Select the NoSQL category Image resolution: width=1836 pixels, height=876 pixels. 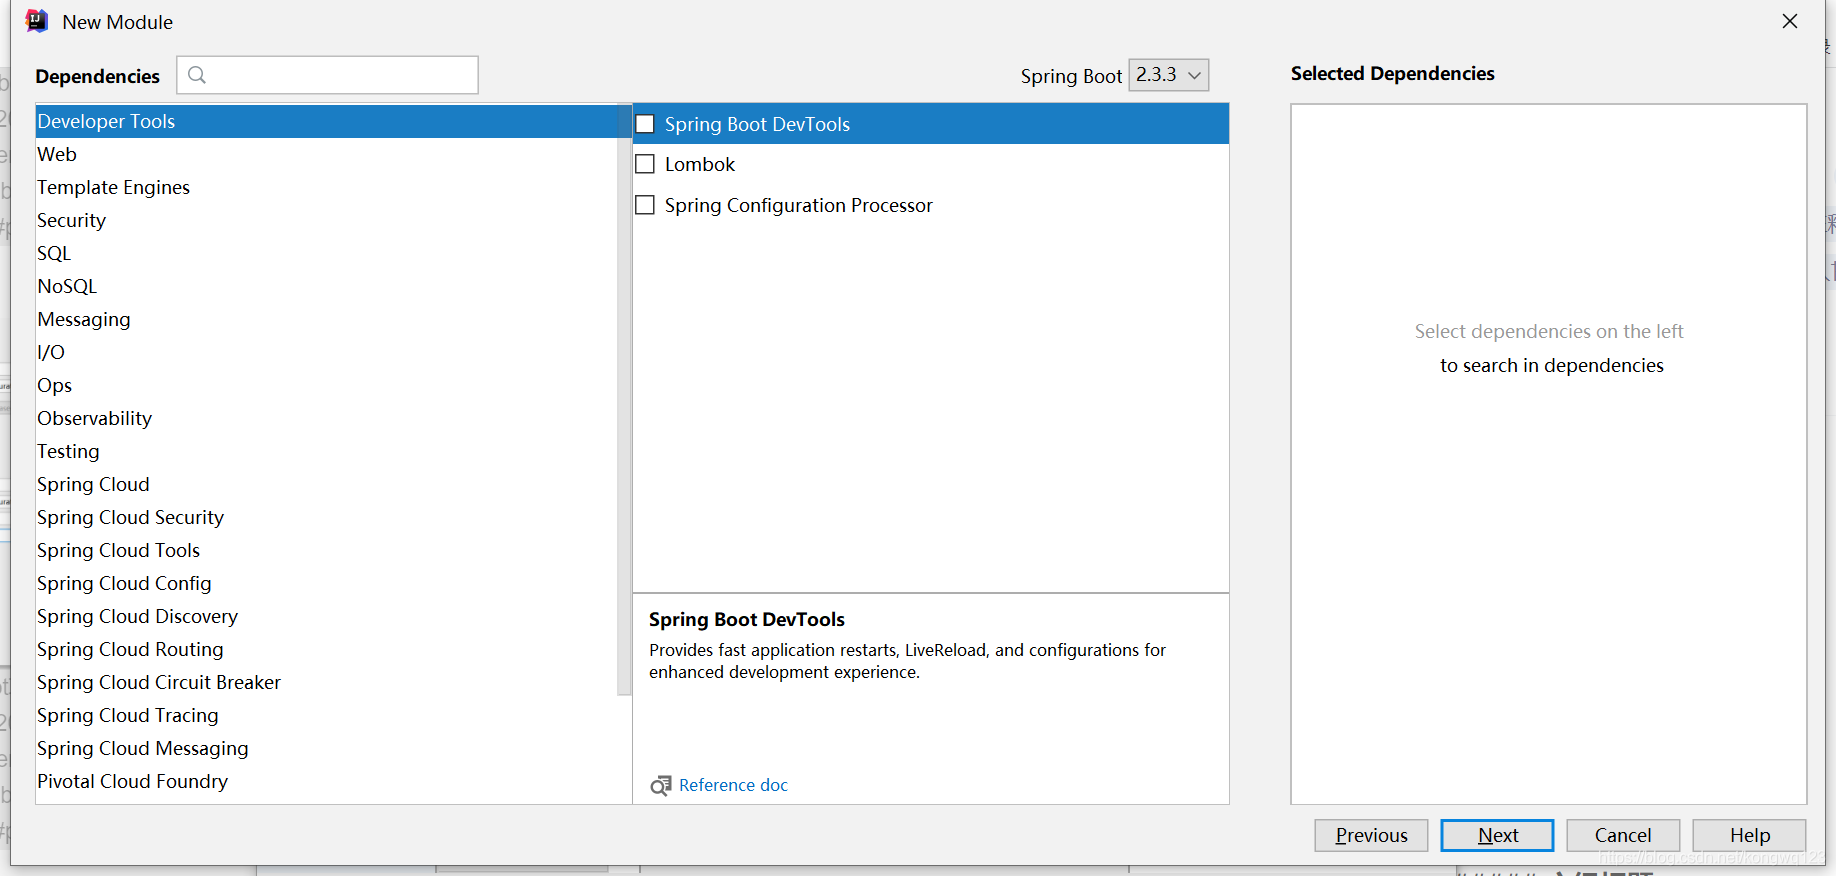pyautogui.click(x=326, y=286)
